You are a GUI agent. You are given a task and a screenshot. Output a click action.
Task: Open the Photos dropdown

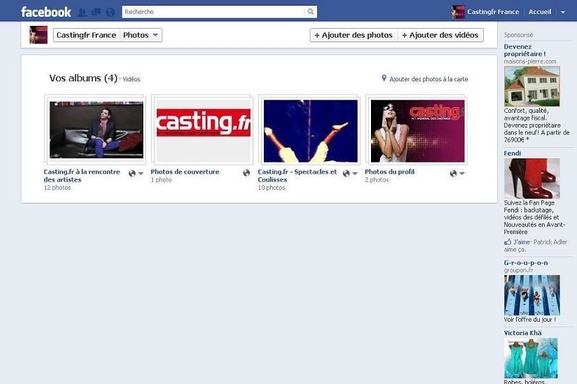(141, 35)
